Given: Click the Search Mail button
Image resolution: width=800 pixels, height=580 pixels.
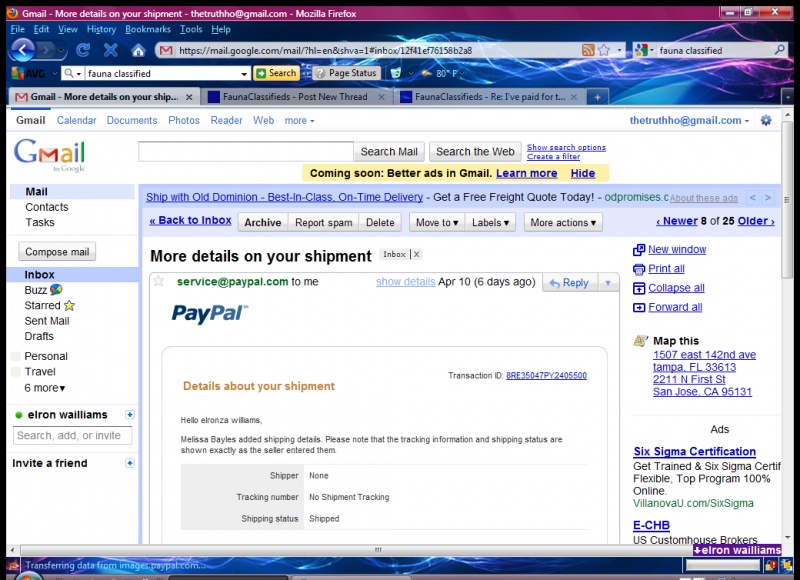Looking at the screenshot, I should point(389,152).
